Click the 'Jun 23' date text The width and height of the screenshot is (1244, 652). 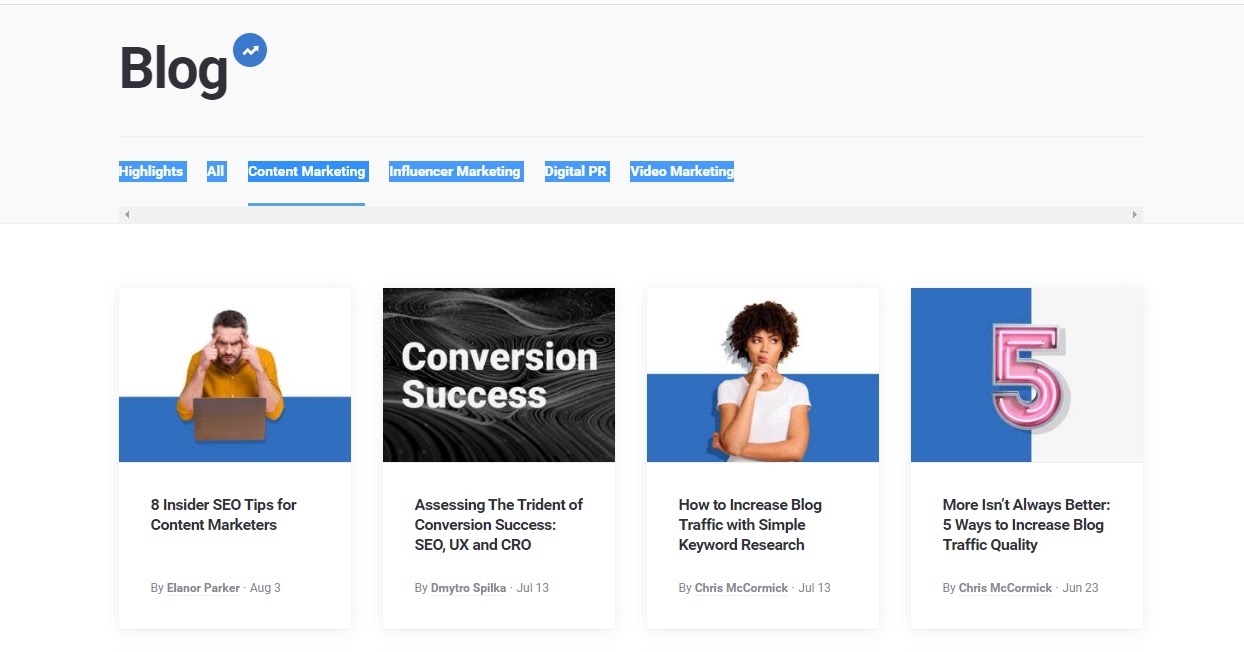(1080, 588)
